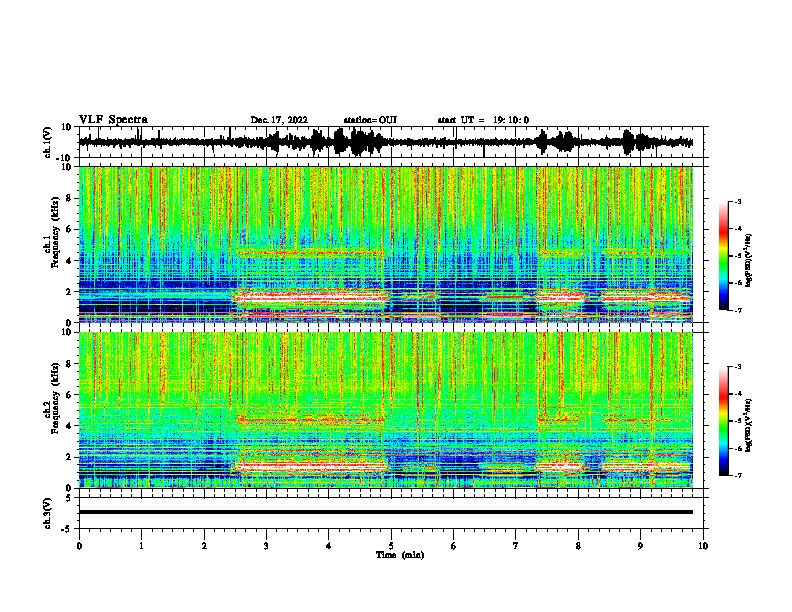
Task: Click time axis tick label "0"
Action: tap(79, 546)
